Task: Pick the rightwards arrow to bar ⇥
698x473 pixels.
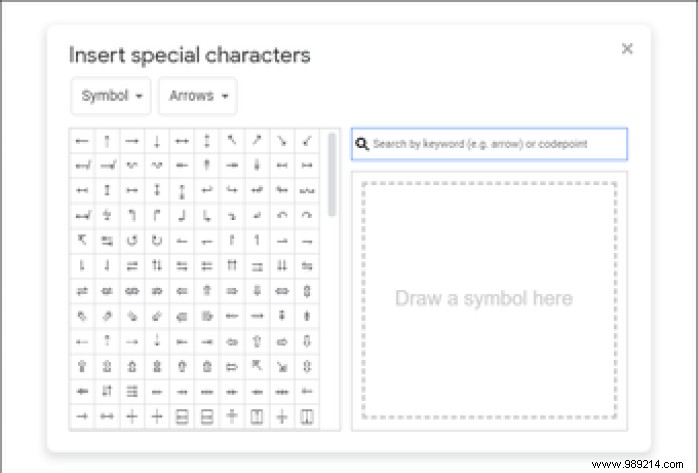Action: coord(207,341)
